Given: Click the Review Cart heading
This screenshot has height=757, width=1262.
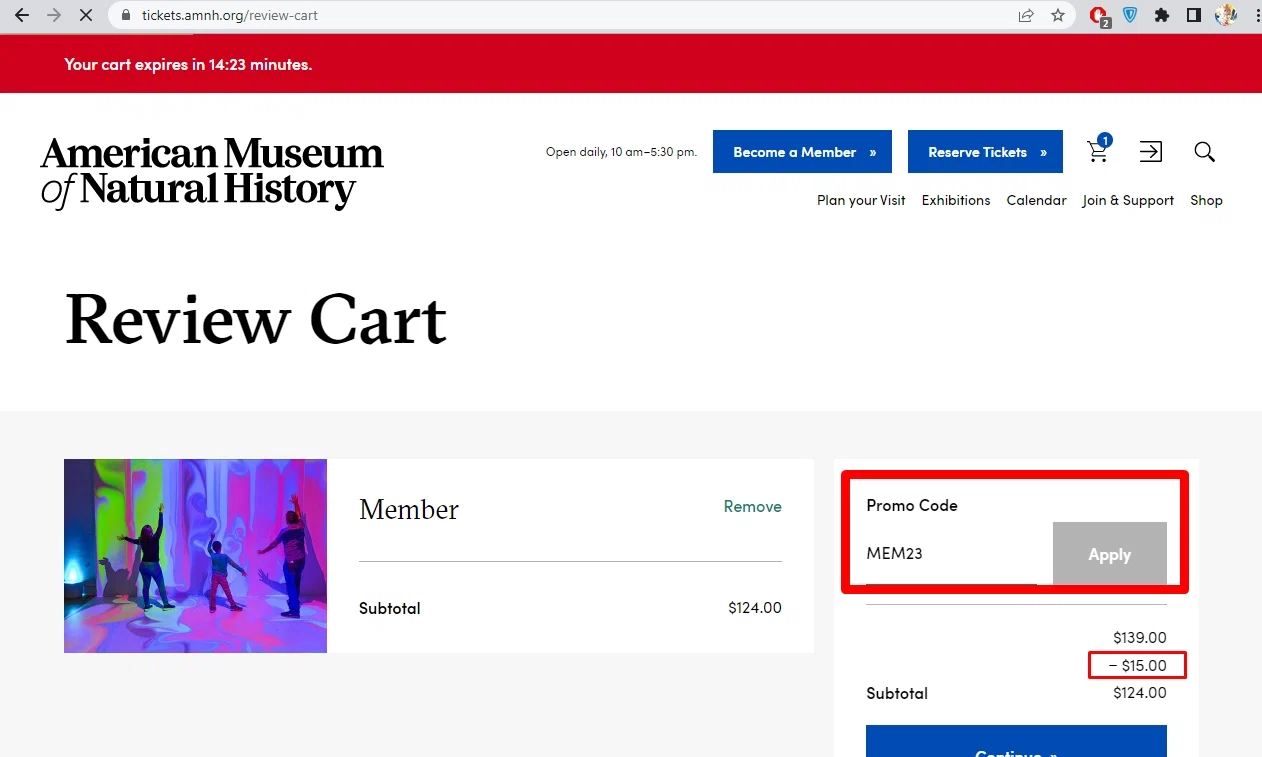Looking at the screenshot, I should tap(256, 319).
